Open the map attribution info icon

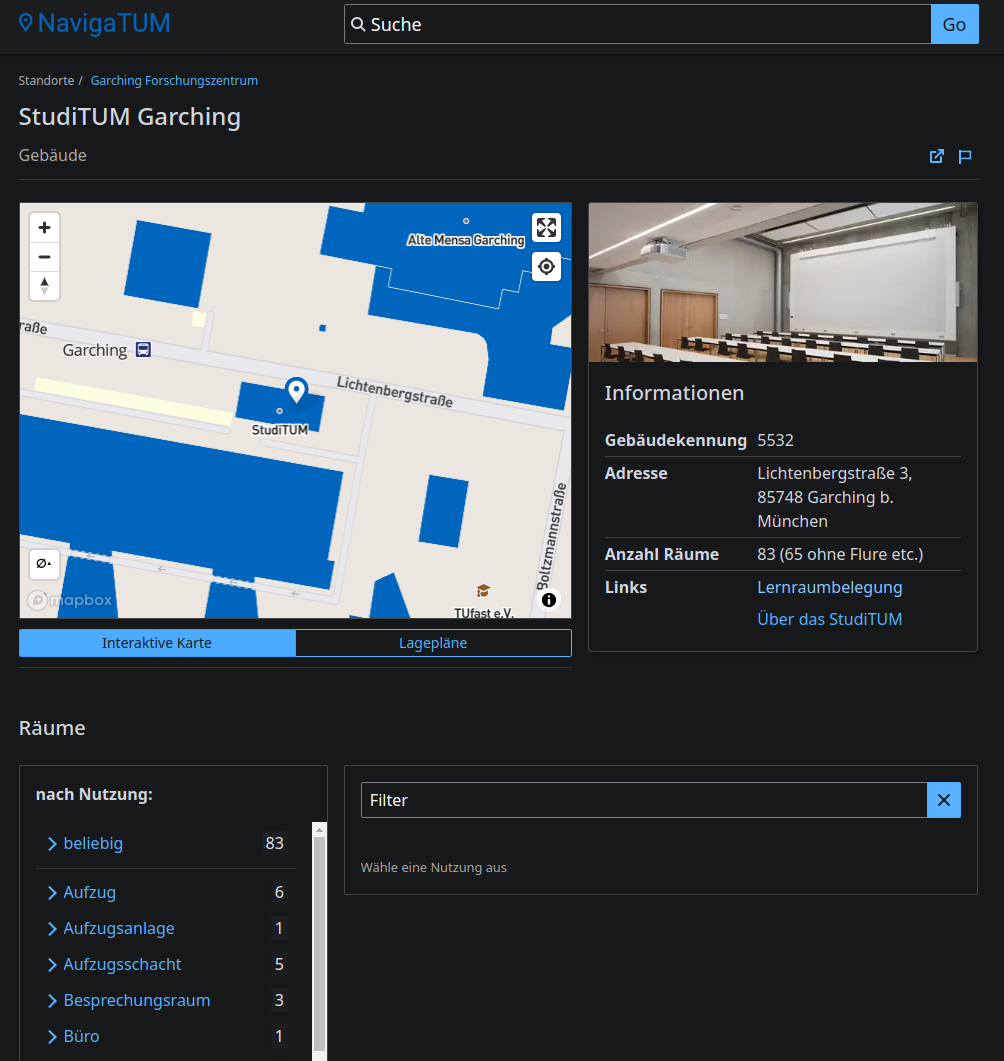(549, 600)
